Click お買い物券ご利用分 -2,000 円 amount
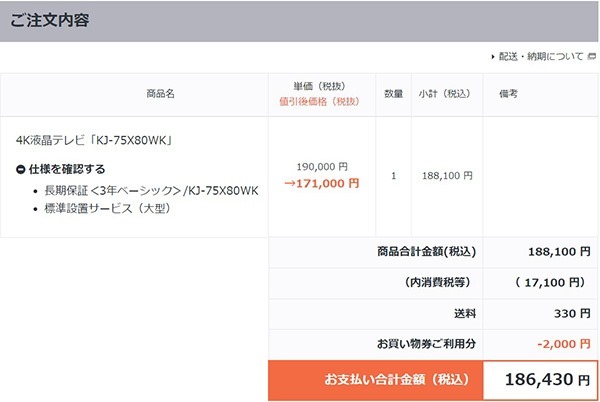This screenshot has height=402, width=600. pos(562,344)
